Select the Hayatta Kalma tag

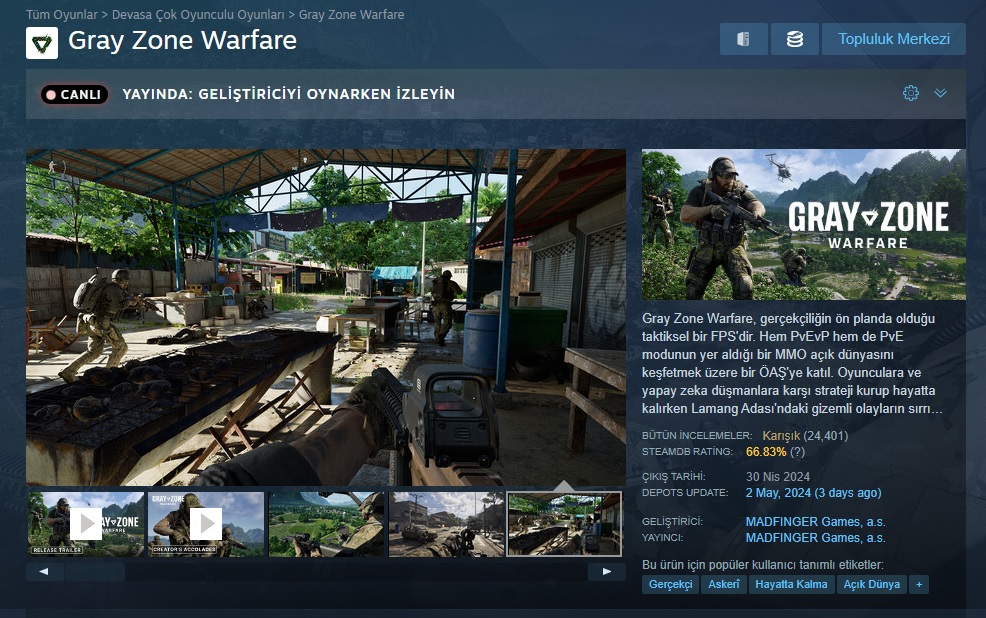791,584
